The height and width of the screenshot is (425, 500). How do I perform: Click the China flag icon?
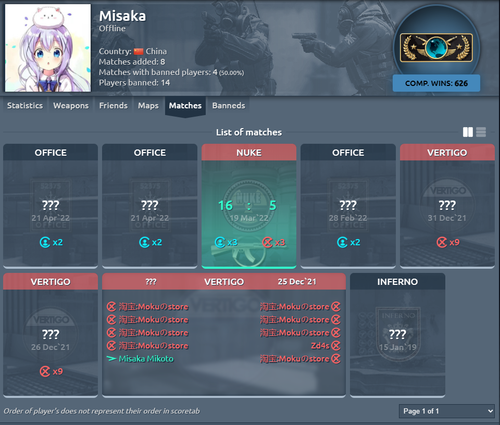138,51
